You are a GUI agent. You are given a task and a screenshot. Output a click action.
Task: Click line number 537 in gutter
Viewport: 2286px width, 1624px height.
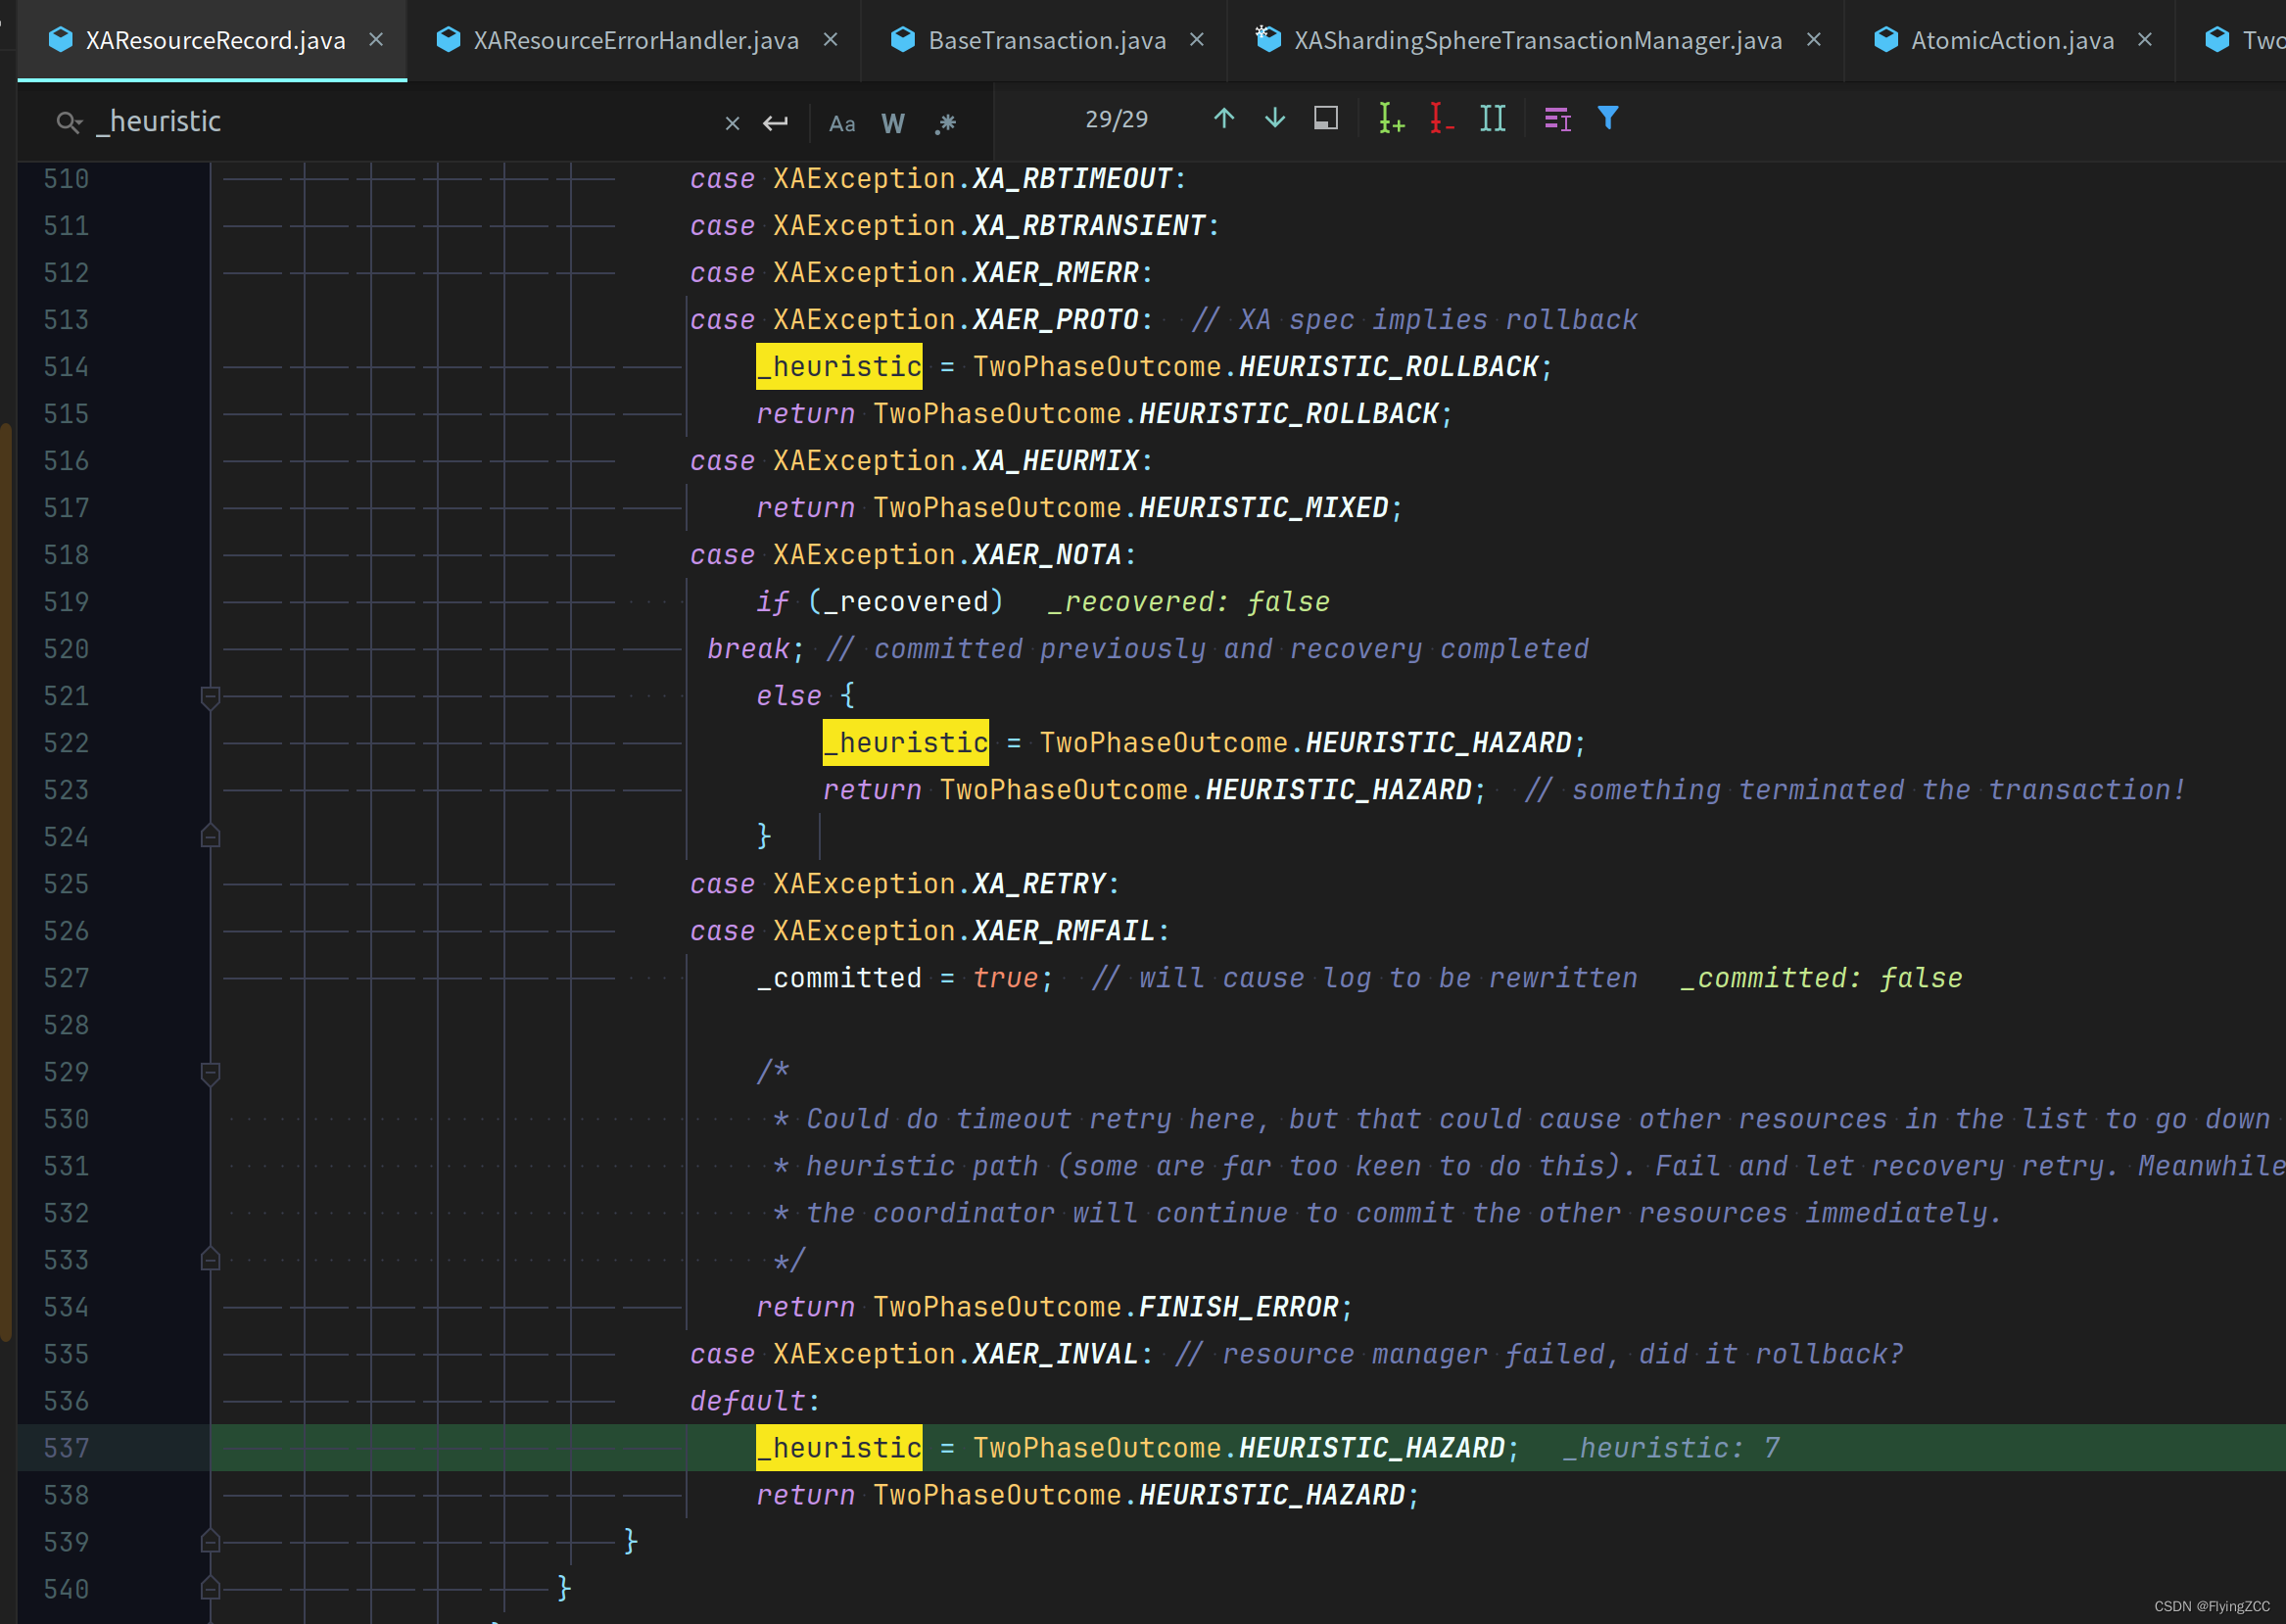tap(66, 1448)
